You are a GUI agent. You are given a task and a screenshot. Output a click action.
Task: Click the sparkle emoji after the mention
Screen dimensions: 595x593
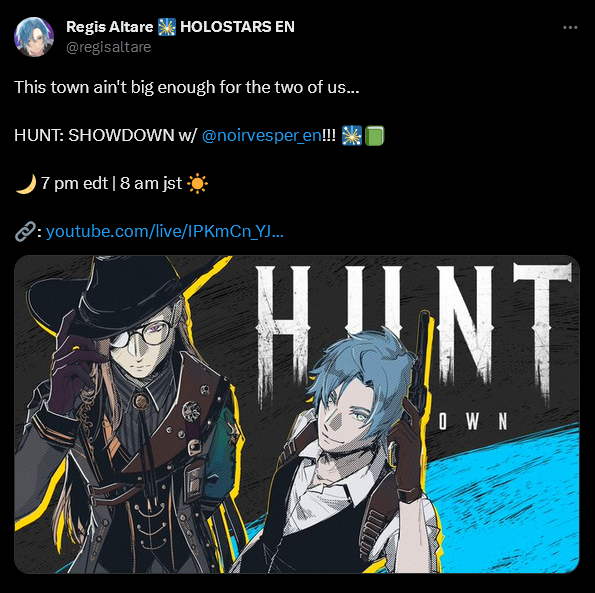(351, 136)
